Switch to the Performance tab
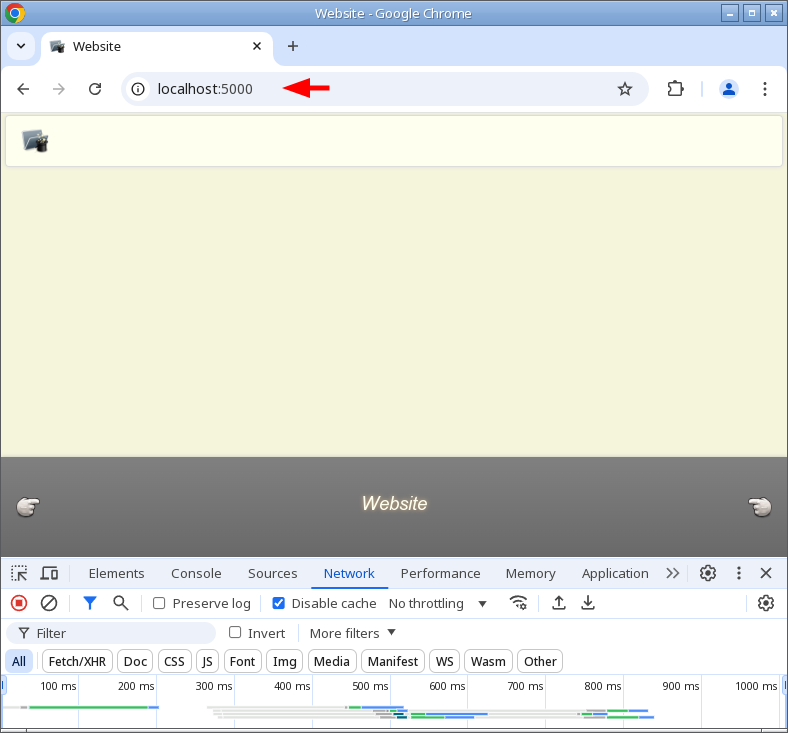This screenshot has height=733, width=788. 440,573
